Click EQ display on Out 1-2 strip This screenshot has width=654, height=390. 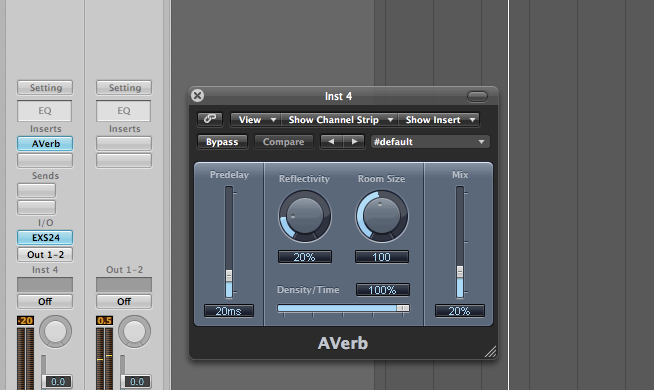123,111
